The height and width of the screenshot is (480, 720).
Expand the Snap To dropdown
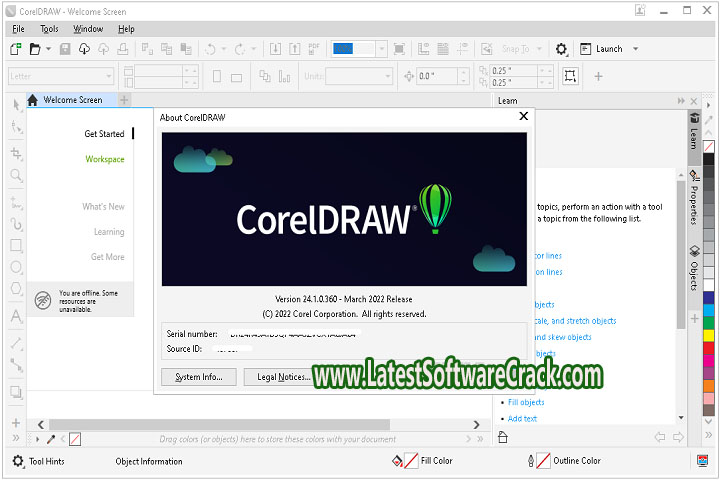(x=540, y=49)
